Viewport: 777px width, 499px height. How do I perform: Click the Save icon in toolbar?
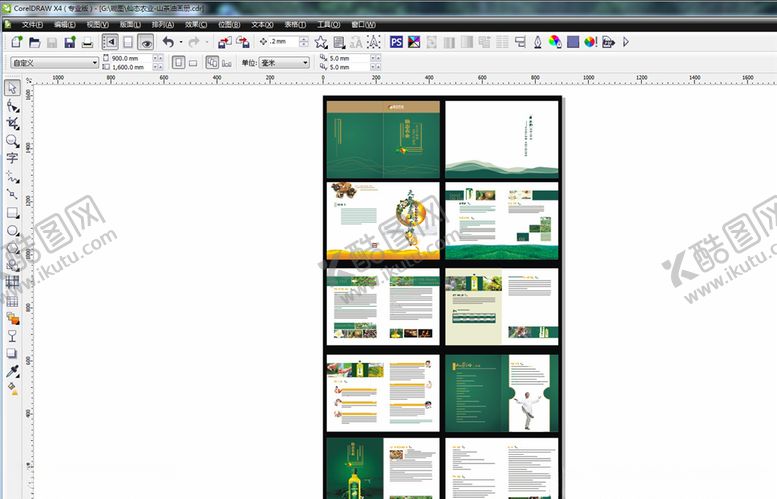69,43
